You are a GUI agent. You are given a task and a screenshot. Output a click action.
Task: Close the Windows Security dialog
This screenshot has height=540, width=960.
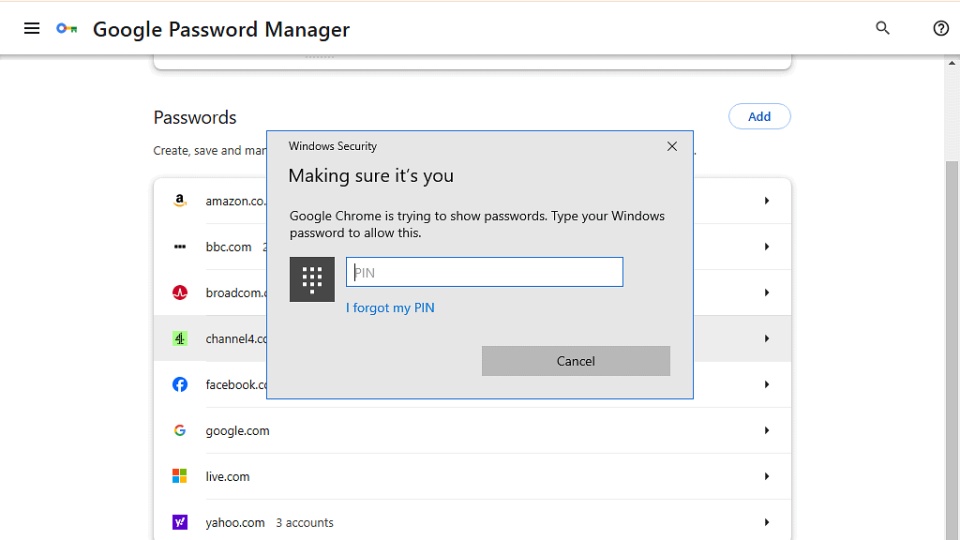[672, 146]
